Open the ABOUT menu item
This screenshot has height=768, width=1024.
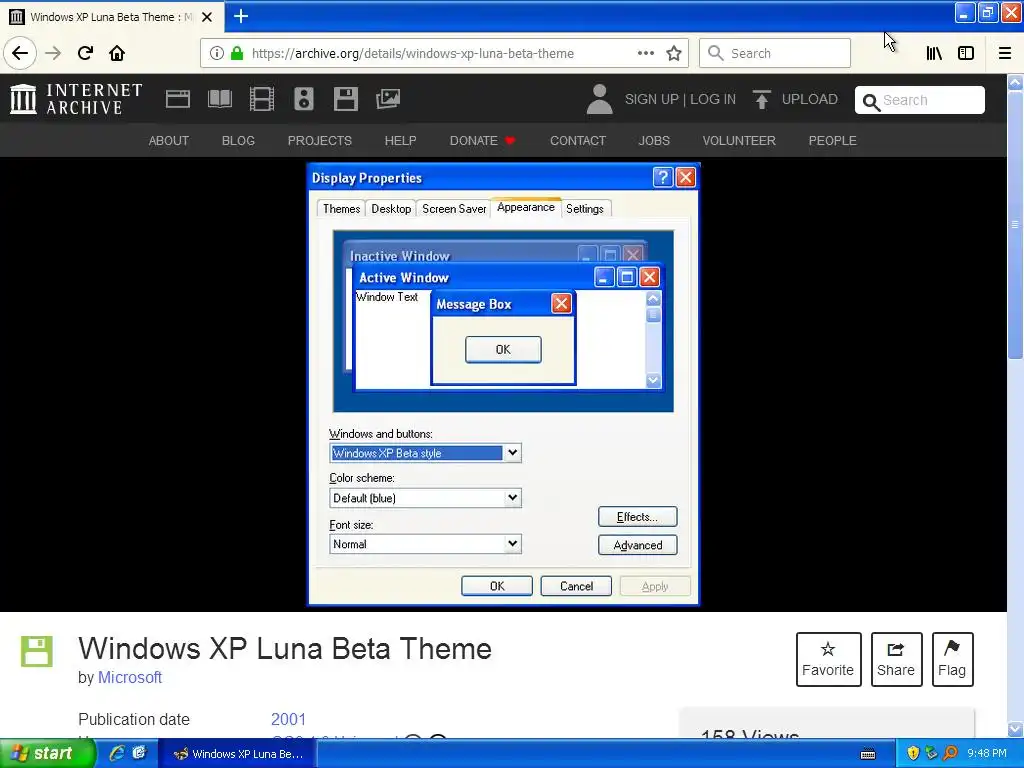[168, 140]
